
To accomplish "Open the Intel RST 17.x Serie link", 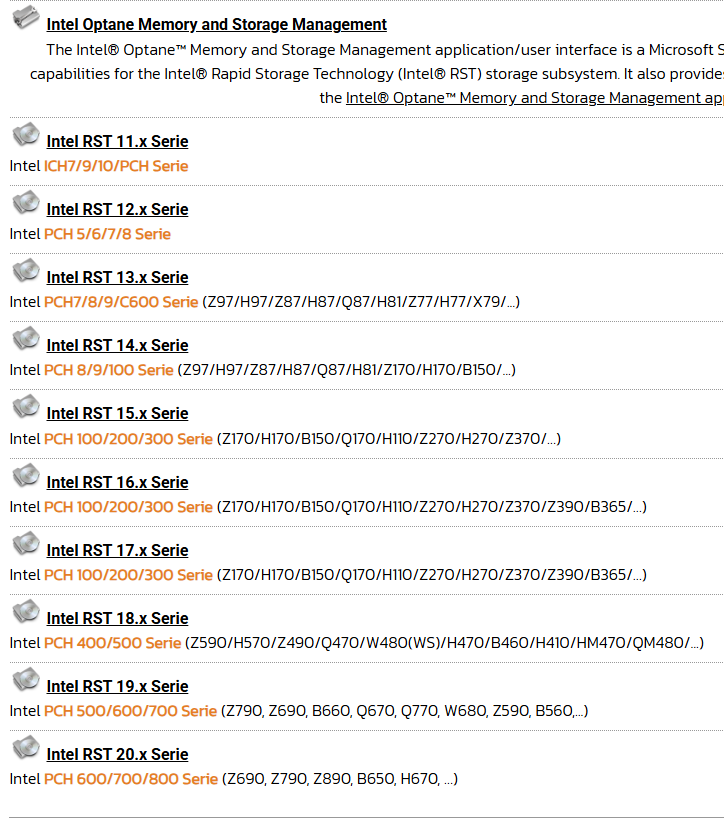I will pyautogui.click(x=117, y=550).
